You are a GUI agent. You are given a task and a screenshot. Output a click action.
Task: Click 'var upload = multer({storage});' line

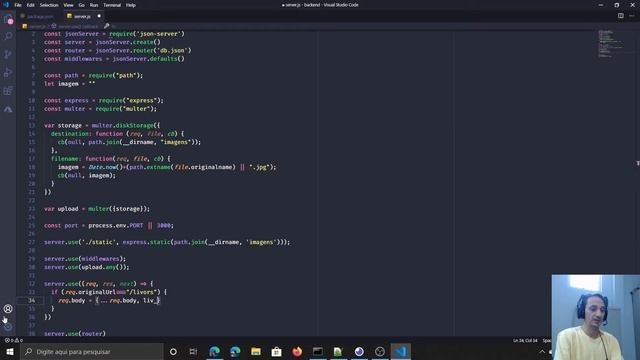pyautogui.click(x=97, y=209)
